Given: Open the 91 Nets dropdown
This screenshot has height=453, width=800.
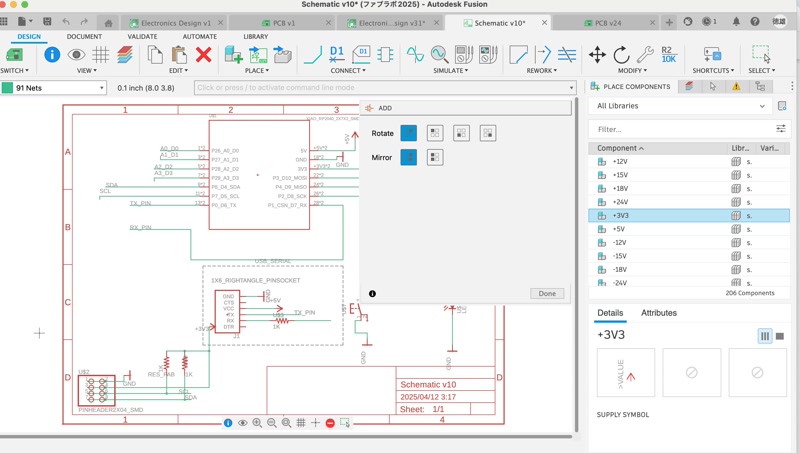Looking at the screenshot, I should click(54, 88).
